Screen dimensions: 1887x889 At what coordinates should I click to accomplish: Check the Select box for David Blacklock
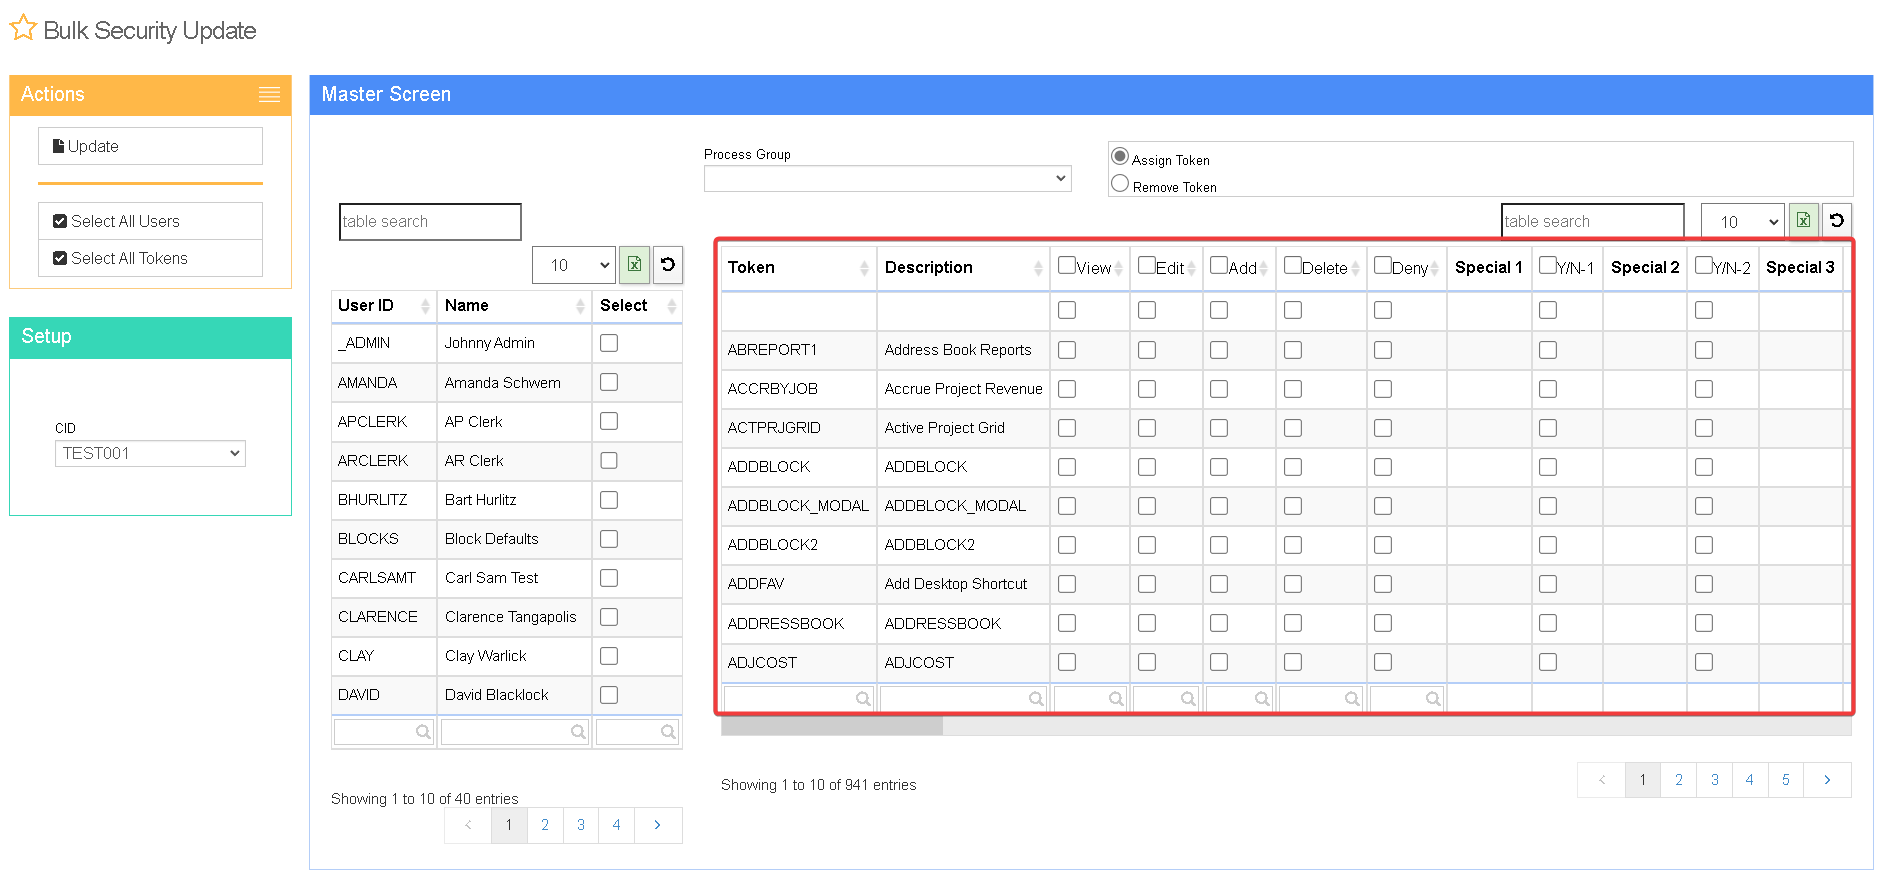[609, 695]
